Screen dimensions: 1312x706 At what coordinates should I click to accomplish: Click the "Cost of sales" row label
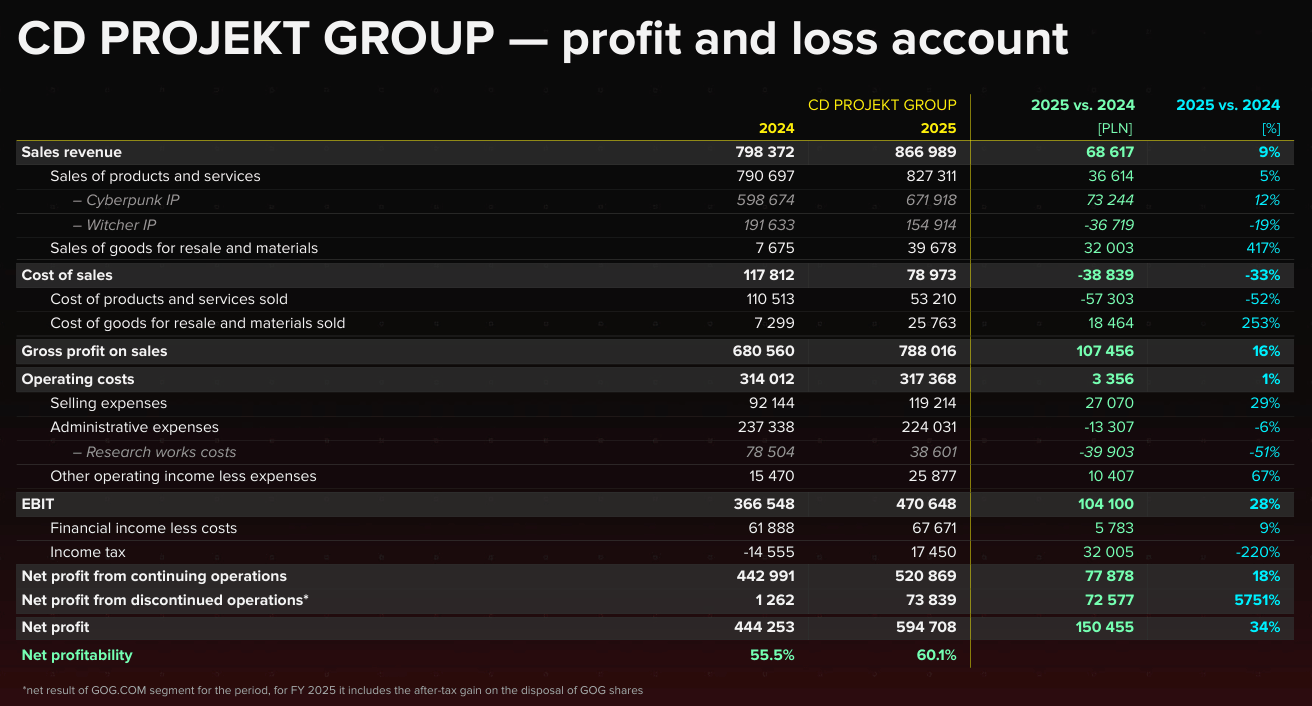tap(67, 275)
